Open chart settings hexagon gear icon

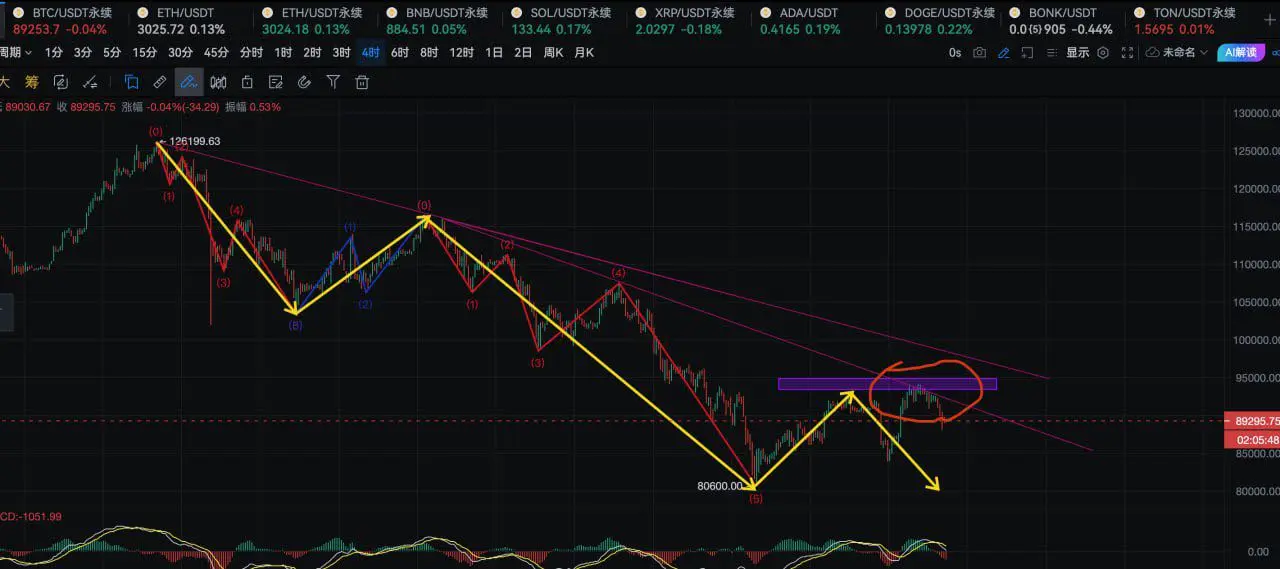coord(1103,53)
